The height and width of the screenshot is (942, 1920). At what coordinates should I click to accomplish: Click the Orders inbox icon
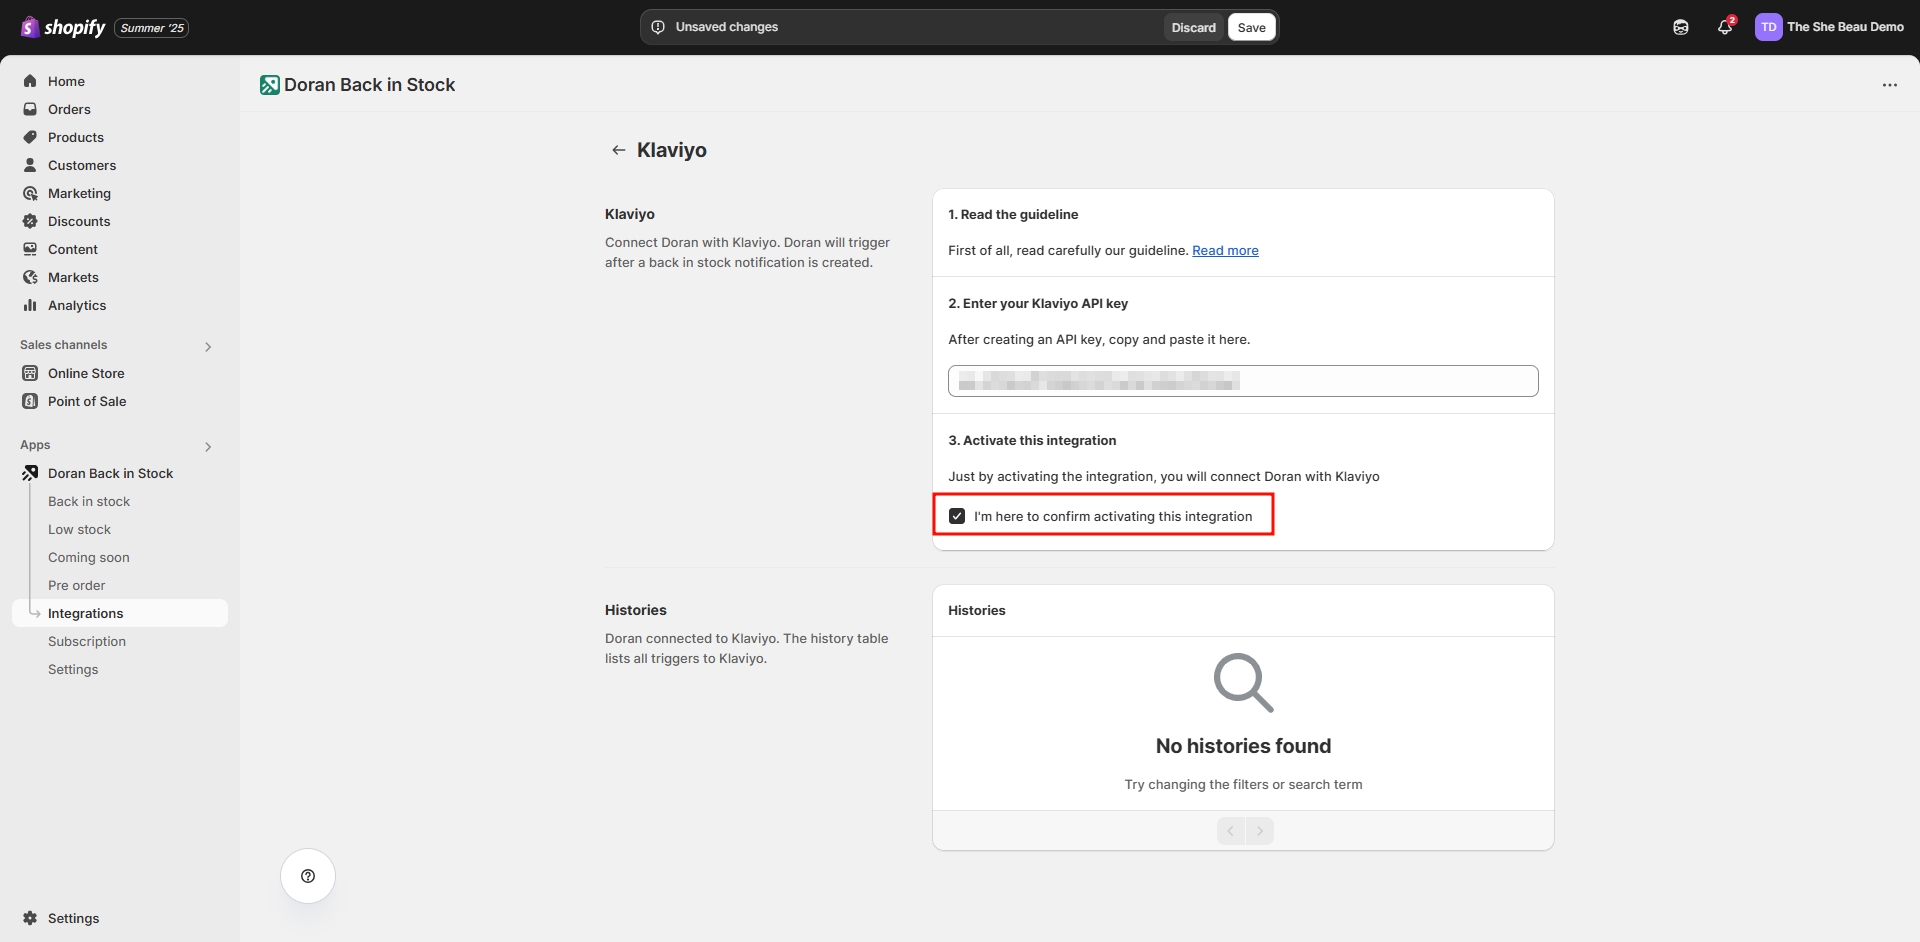coord(30,109)
